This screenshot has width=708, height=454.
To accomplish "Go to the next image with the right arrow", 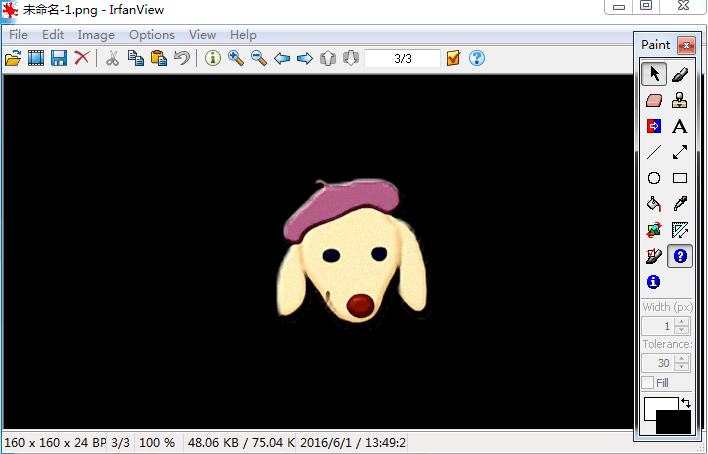I will 305,58.
